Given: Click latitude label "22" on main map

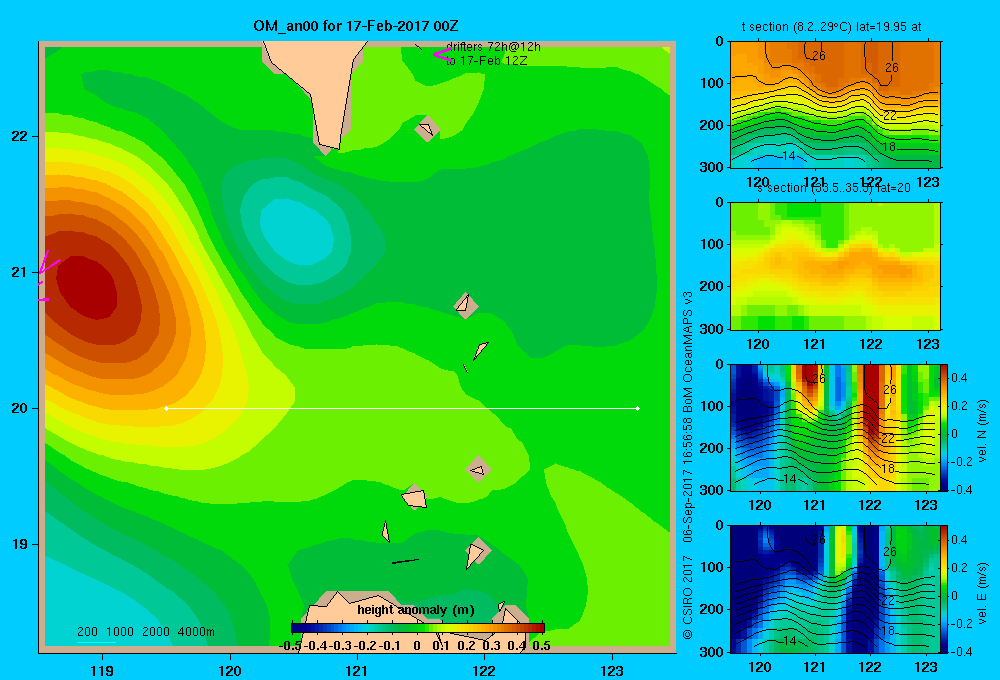Looking at the screenshot, I should 19,136.
